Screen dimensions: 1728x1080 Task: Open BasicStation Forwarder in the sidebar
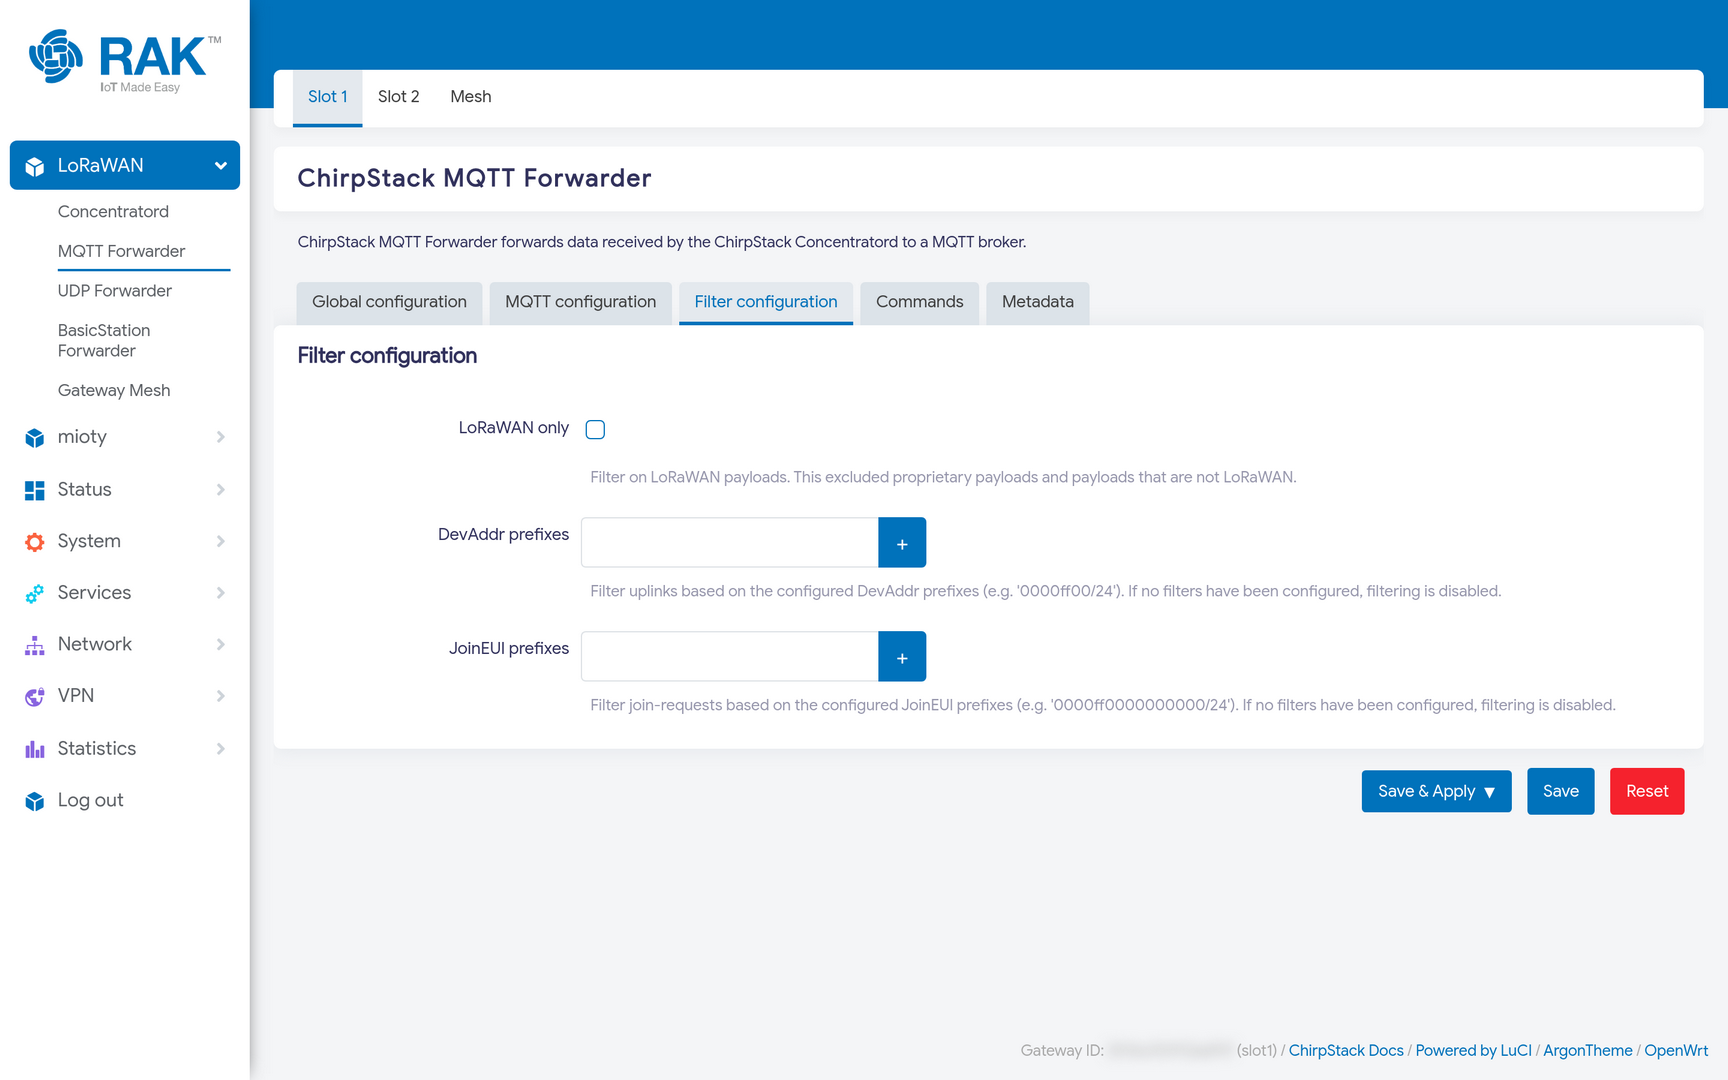point(104,341)
